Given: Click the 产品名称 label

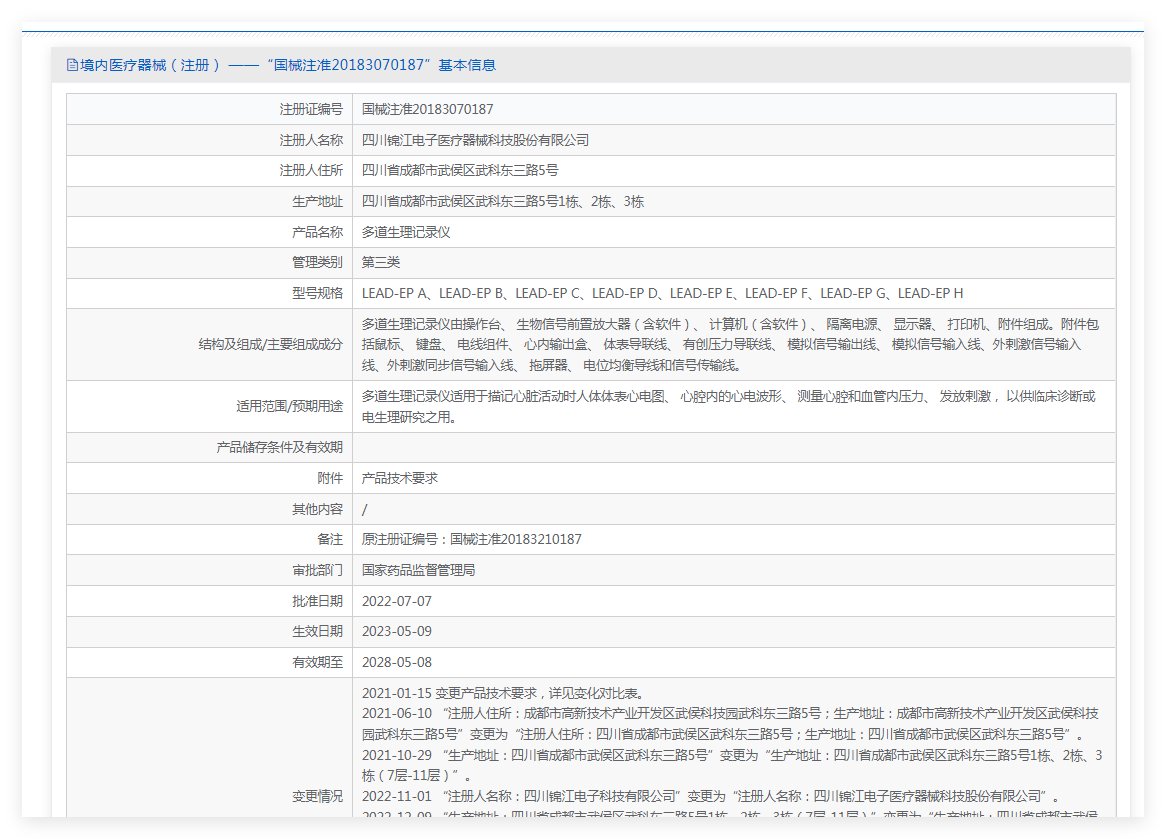Looking at the screenshot, I should point(318,232).
